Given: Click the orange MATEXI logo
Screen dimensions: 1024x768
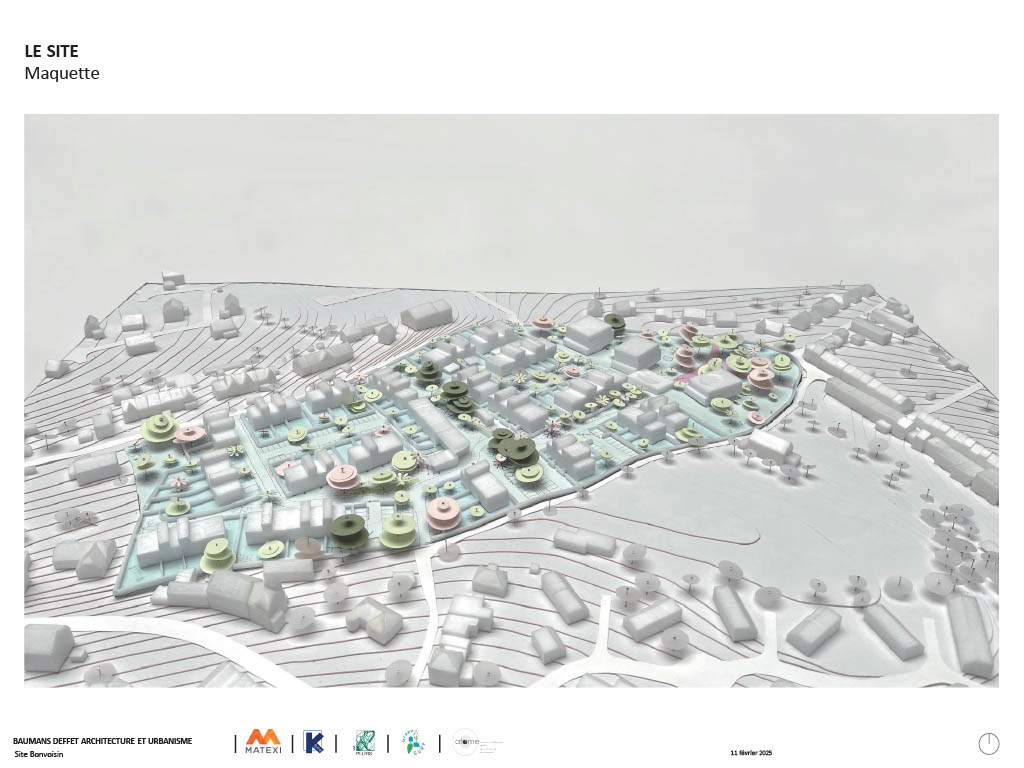Looking at the screenshot, I should [263, 742].
